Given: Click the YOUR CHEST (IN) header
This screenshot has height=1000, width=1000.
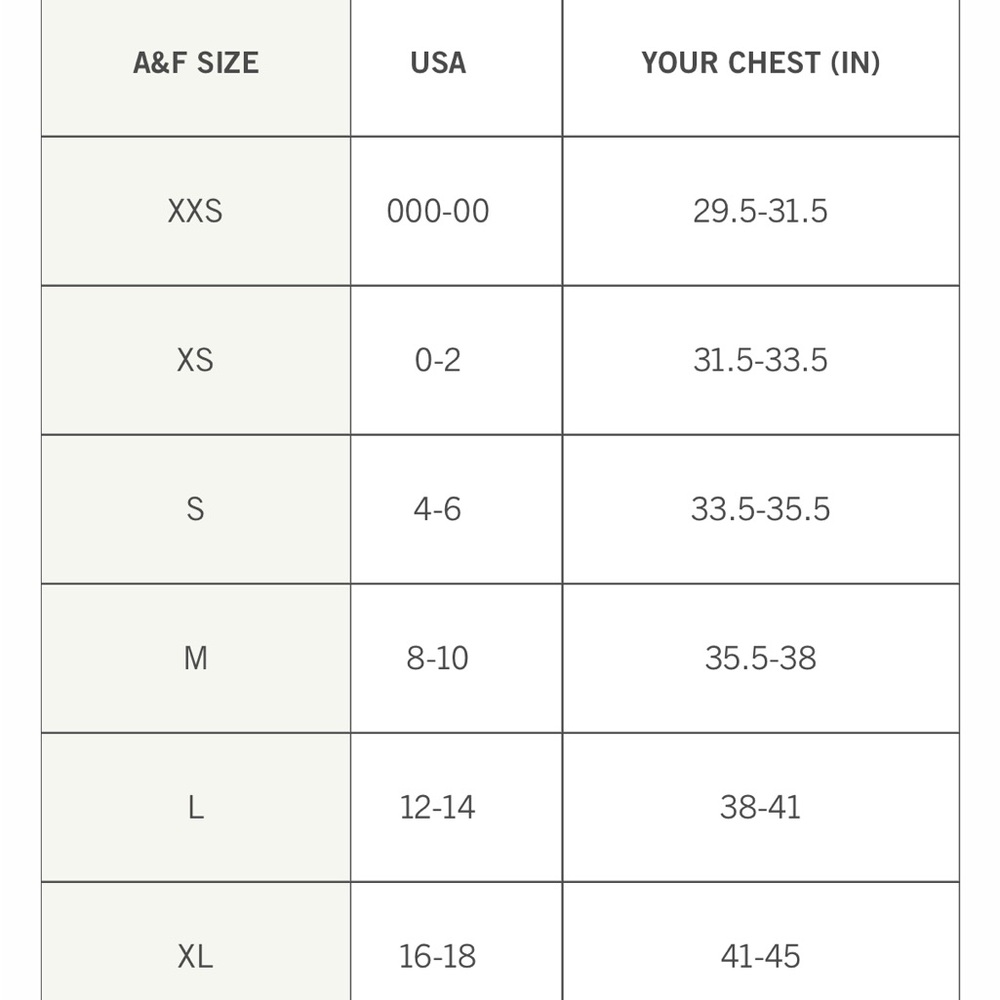Looking at the screenshot, I should tap(760, 63).
